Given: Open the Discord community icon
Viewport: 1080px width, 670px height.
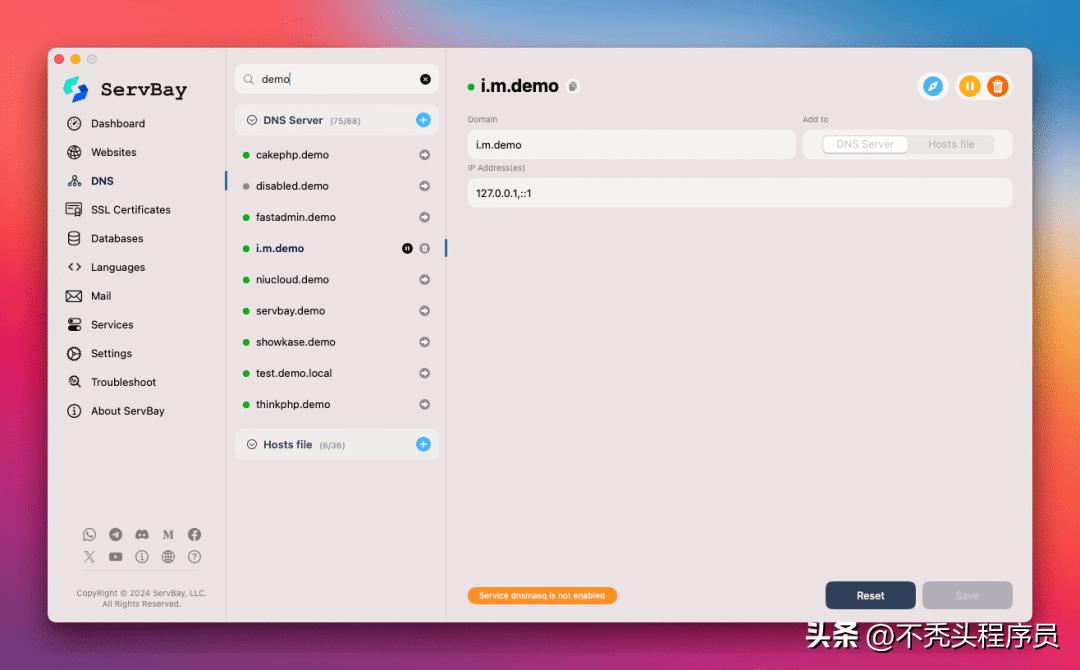Looking at the screenshot, I should 142,535.
